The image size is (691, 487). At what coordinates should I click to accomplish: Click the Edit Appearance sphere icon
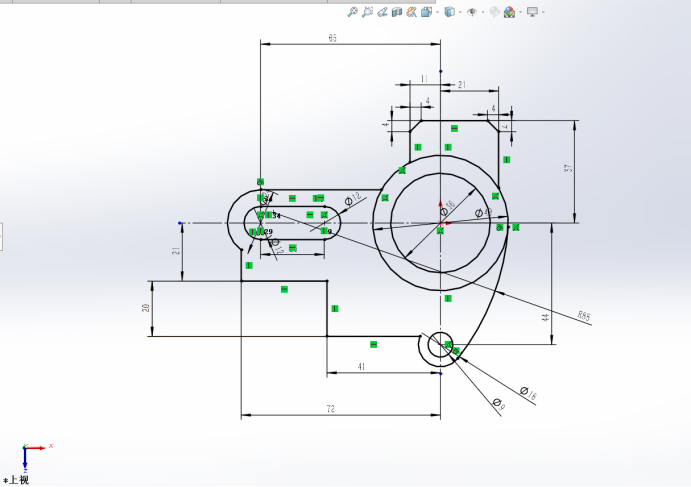tap(494, 12)
